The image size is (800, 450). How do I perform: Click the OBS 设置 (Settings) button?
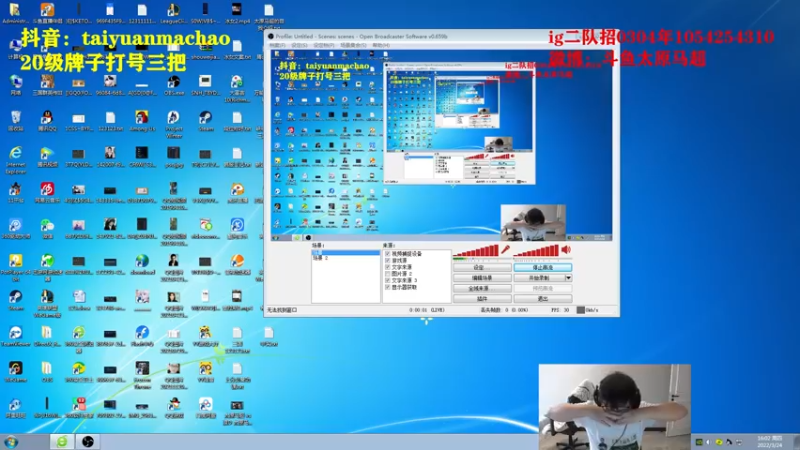[482, 267]
